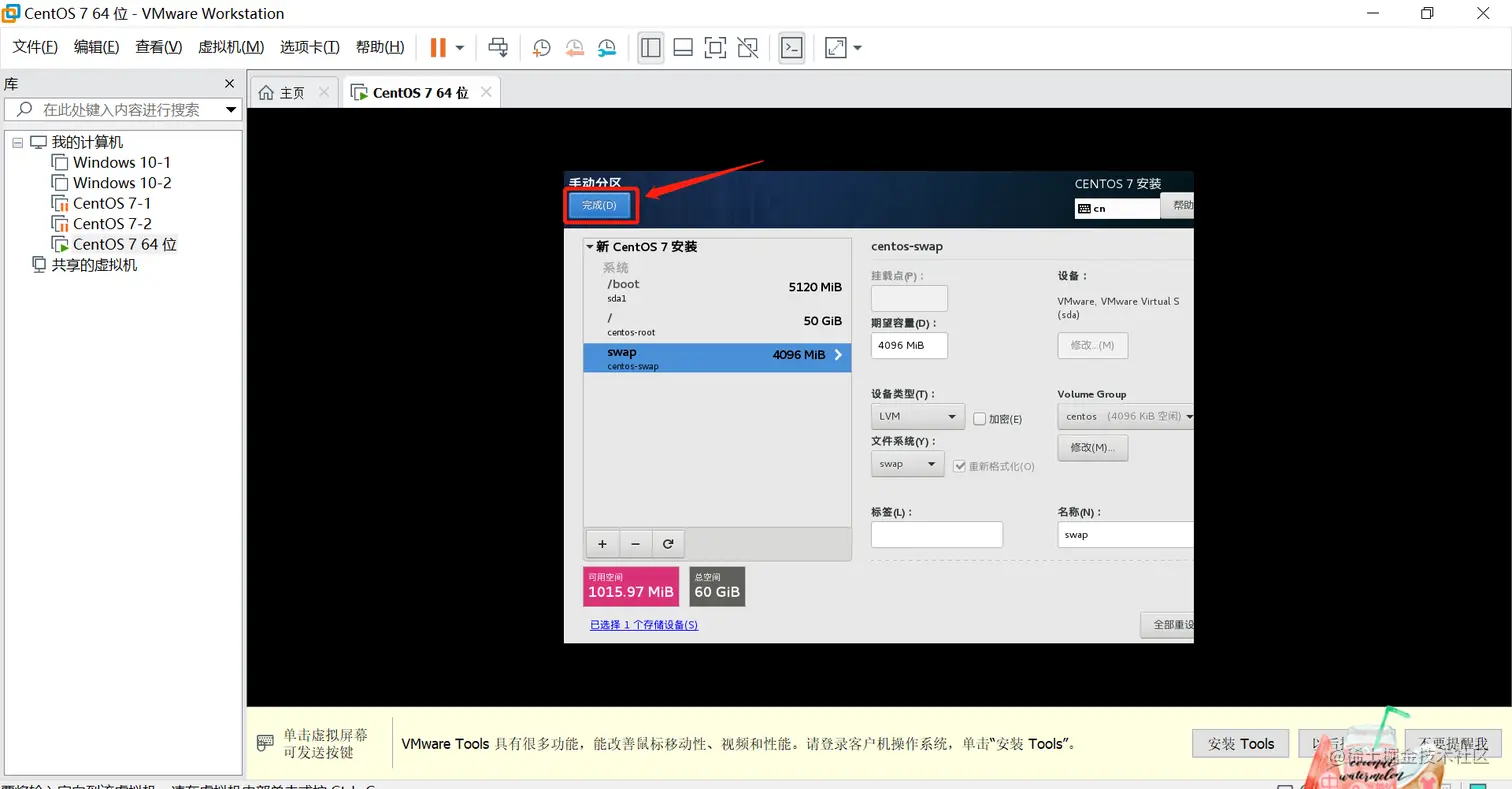Close the CentOS 7 64 位 tab
This screenshot has height=789, width=1512.
[486, 92]
